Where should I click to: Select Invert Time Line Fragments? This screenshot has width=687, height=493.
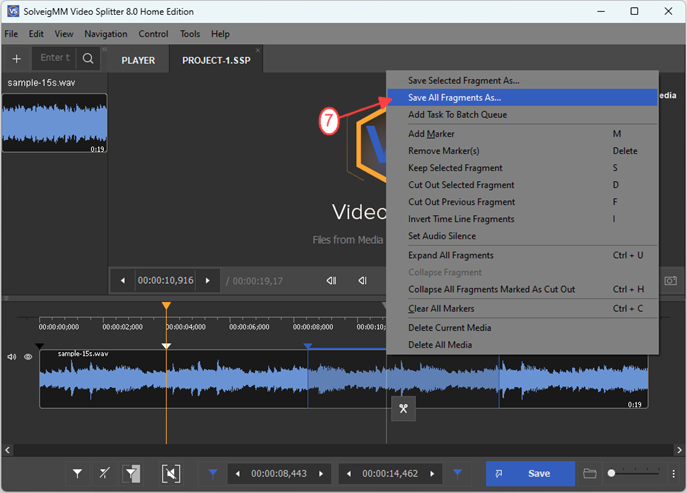pyautogui.click(x=522, y=219)
